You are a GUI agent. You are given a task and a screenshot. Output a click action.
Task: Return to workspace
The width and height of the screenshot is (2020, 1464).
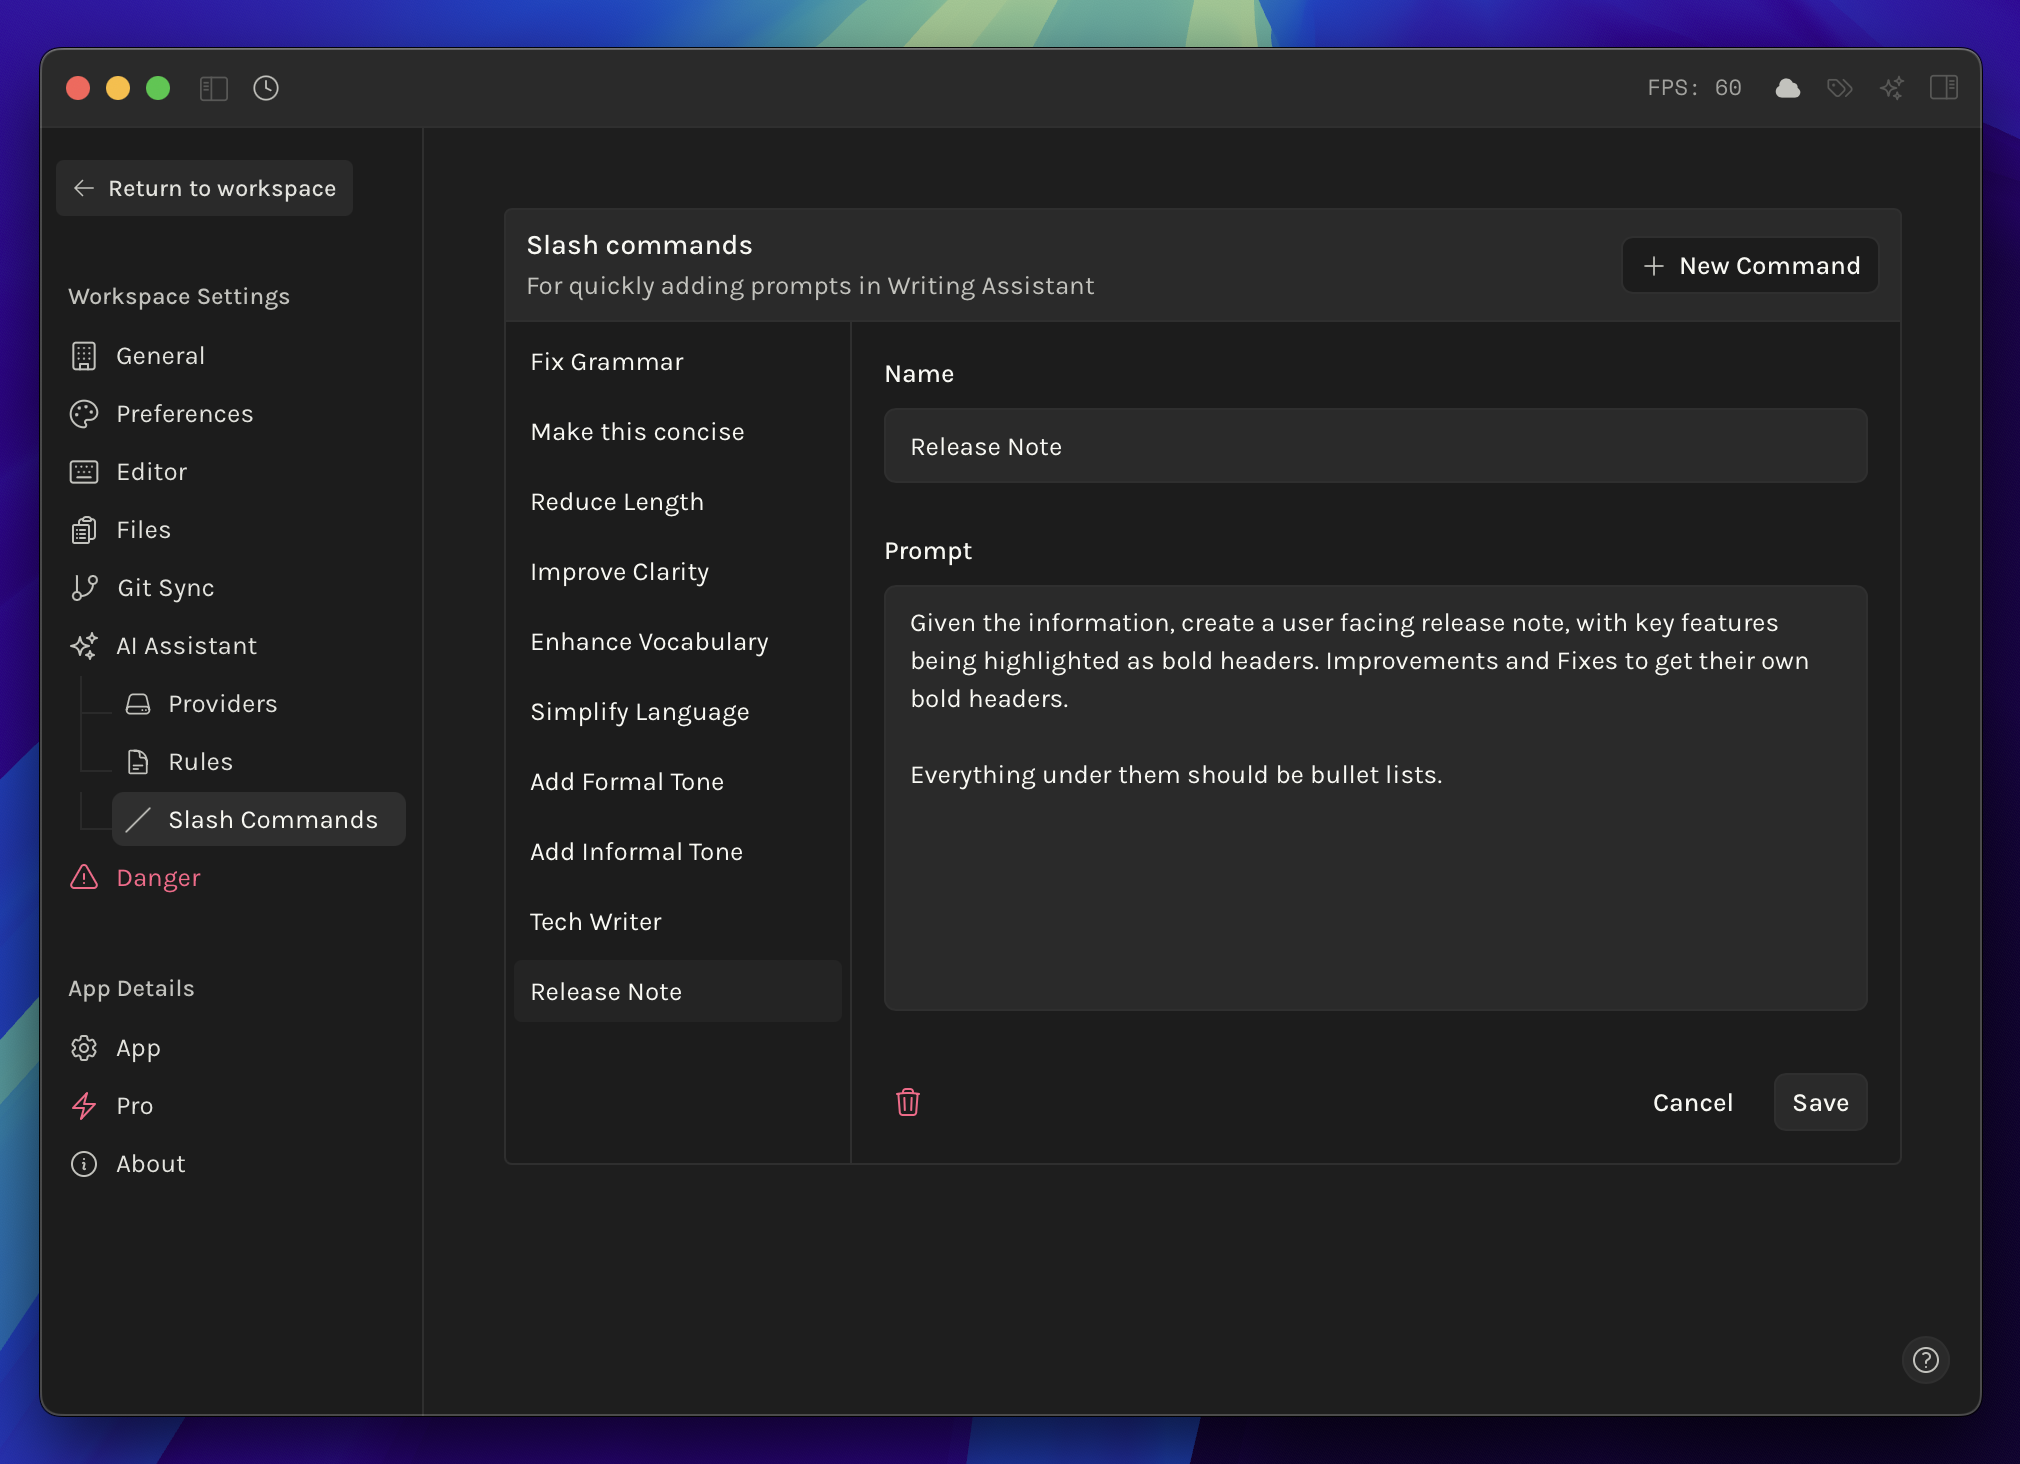(x=204, y=188)
